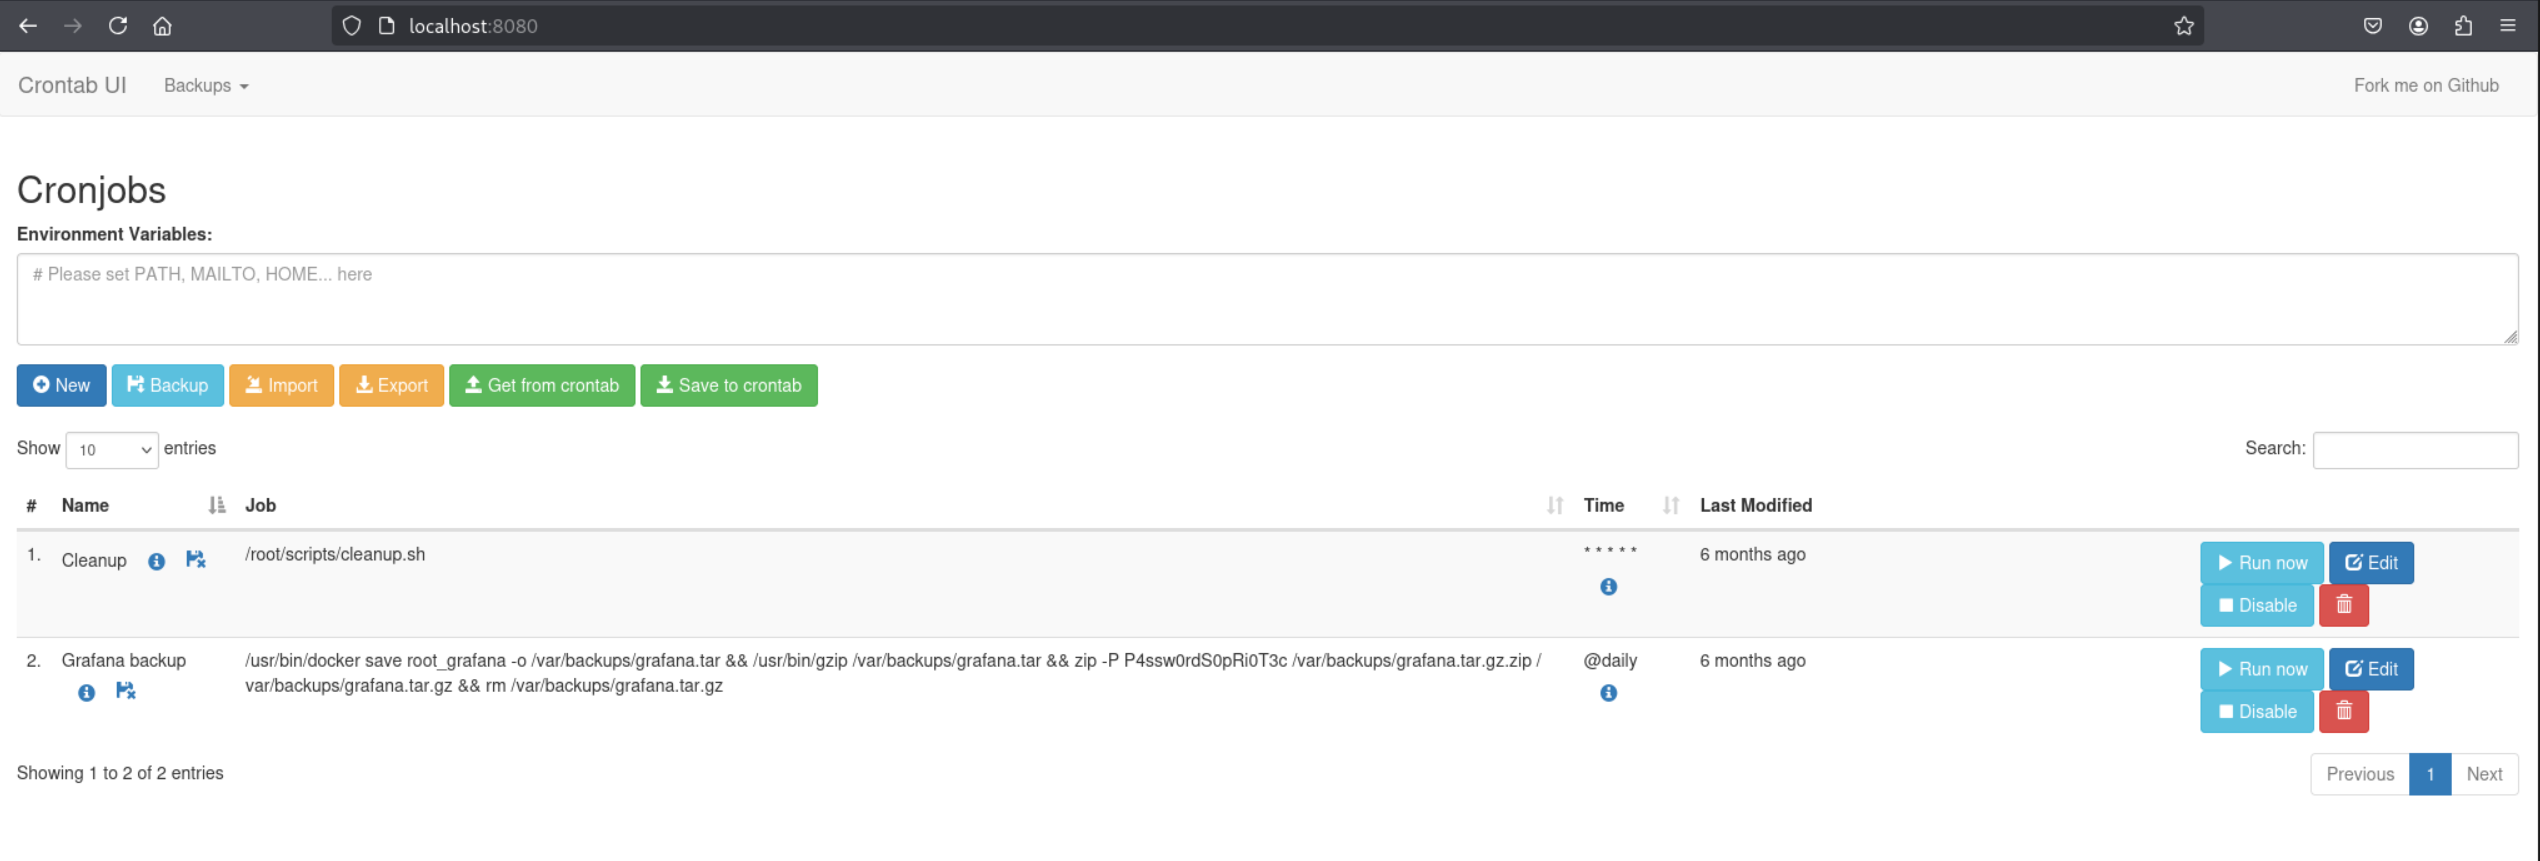Focus the Environment Variables text area

[1266, 299]
